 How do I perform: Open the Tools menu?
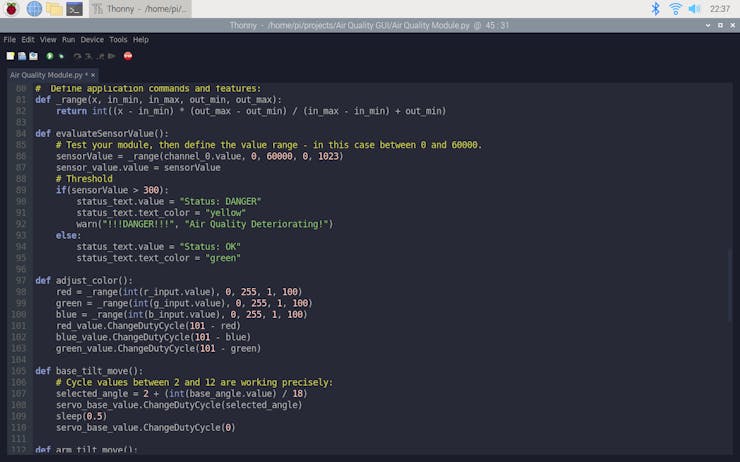coord(118,40)
